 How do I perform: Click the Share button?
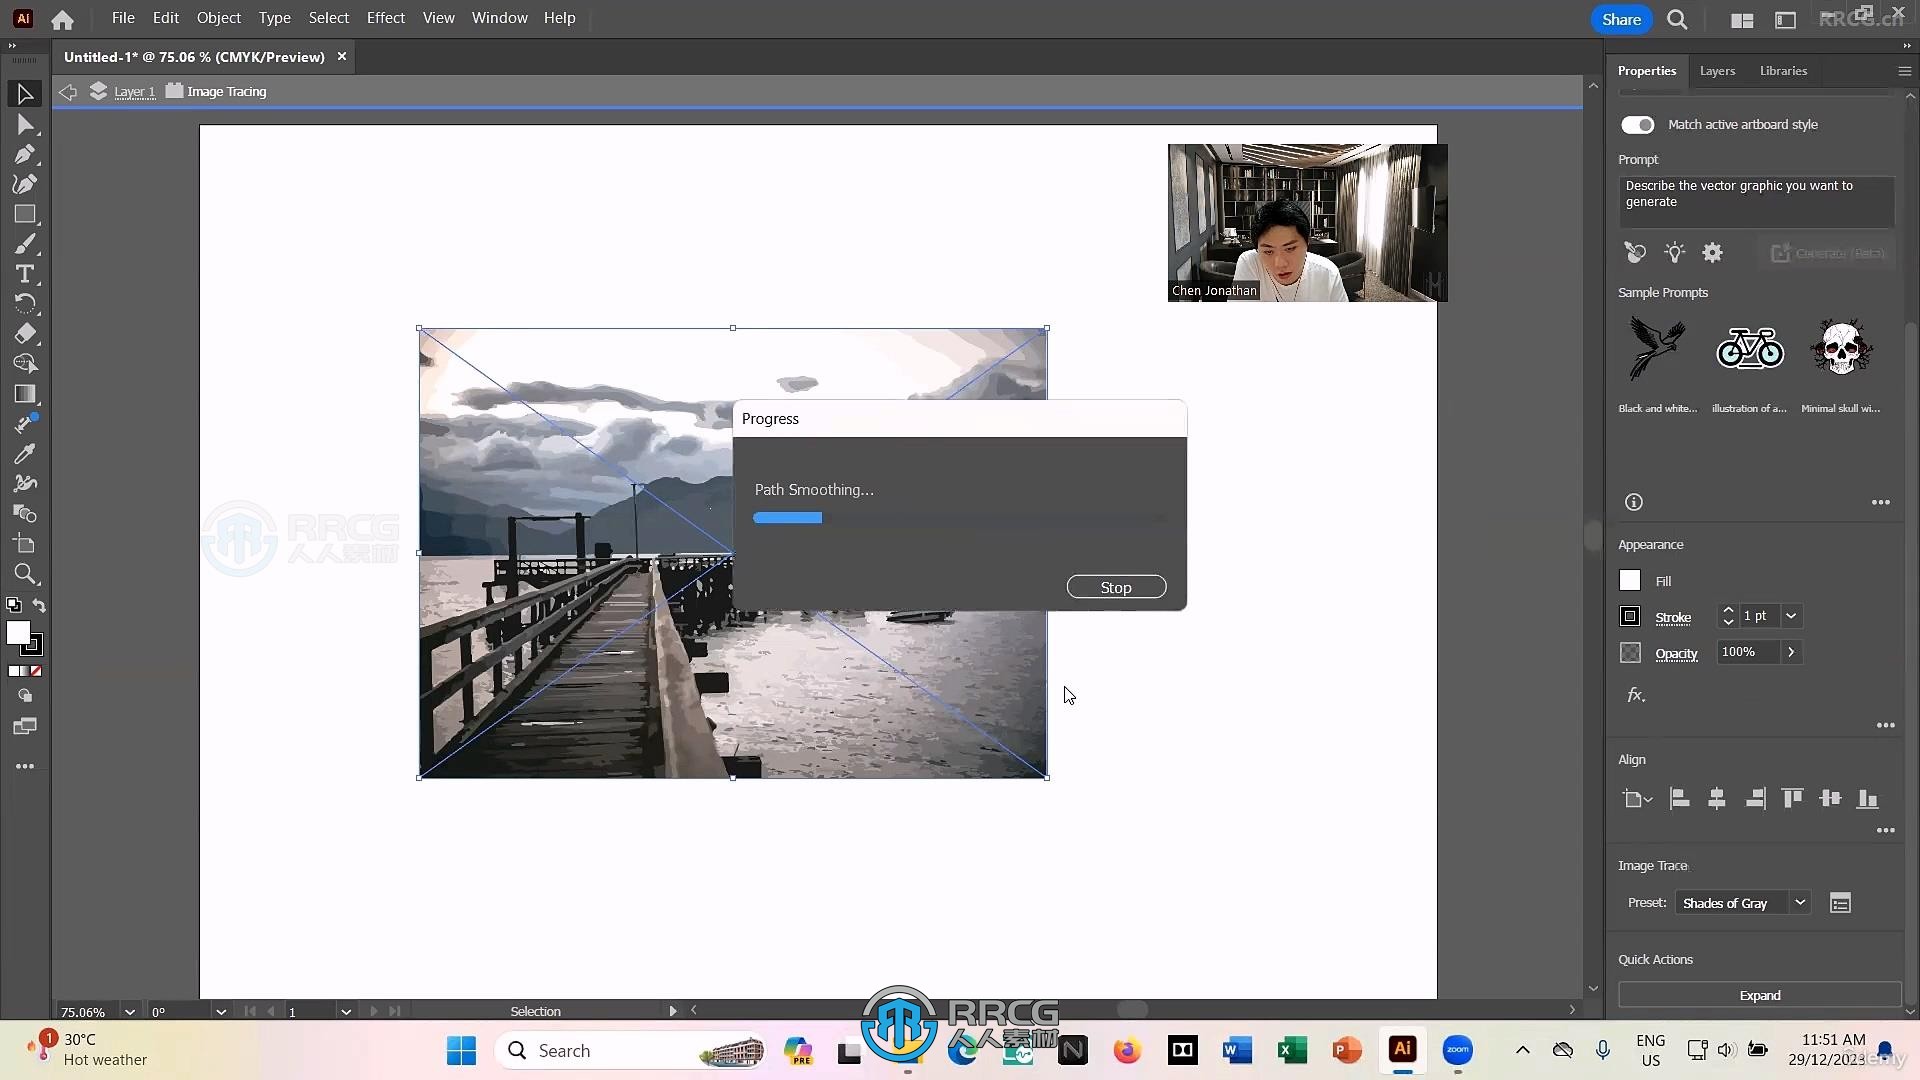[1621, 19]
